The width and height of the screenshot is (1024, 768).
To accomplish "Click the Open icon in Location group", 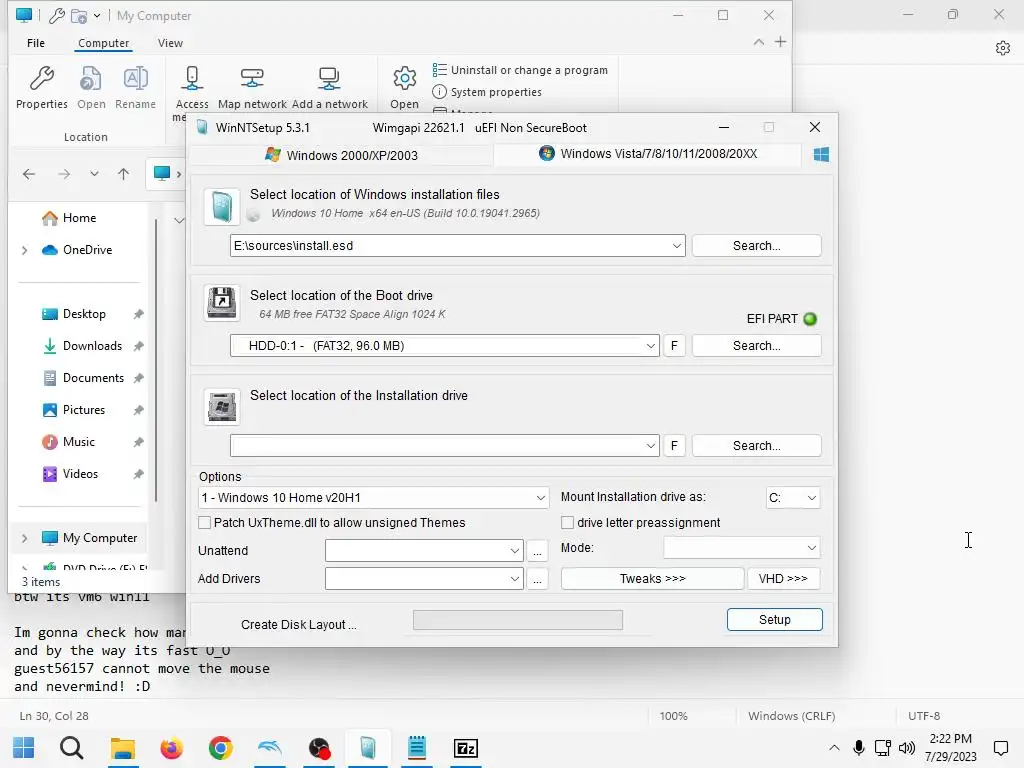I will pyautogui.click(x=91, y=79).
